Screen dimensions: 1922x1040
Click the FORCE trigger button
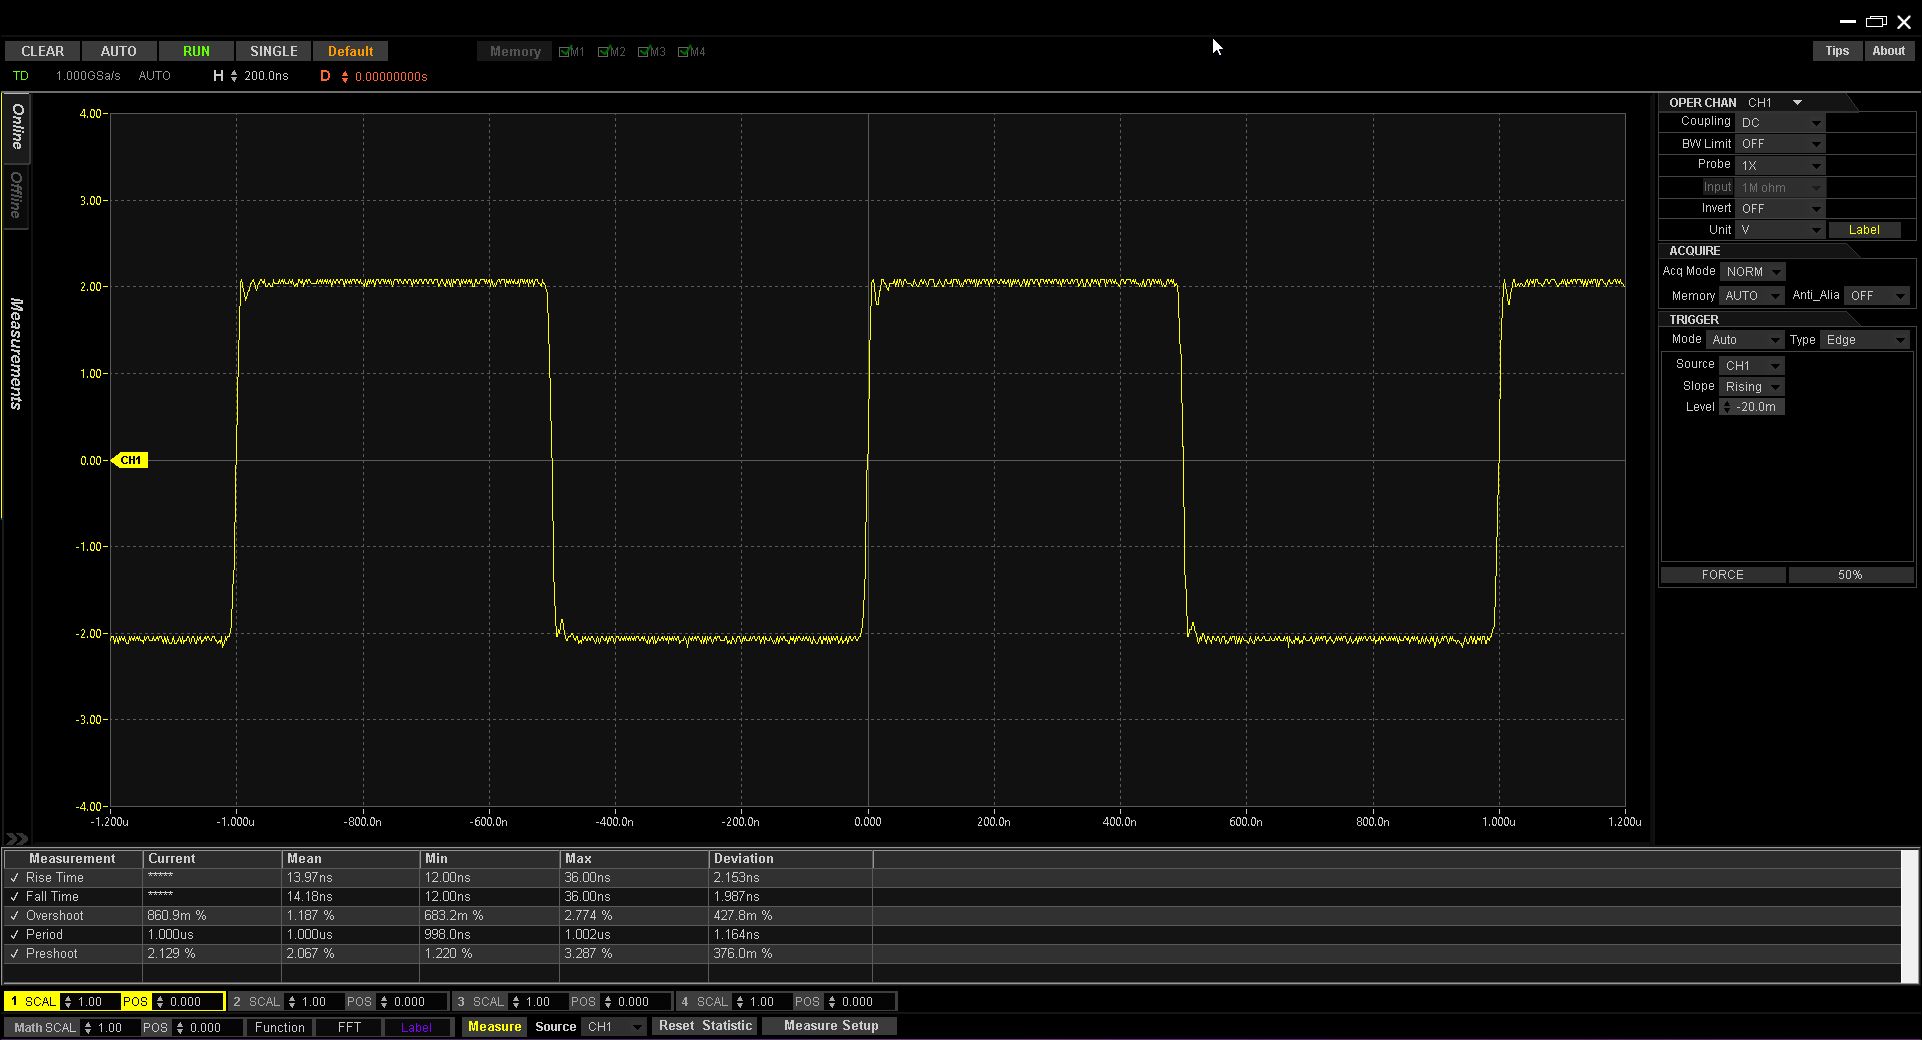(x=1722, y=575)
